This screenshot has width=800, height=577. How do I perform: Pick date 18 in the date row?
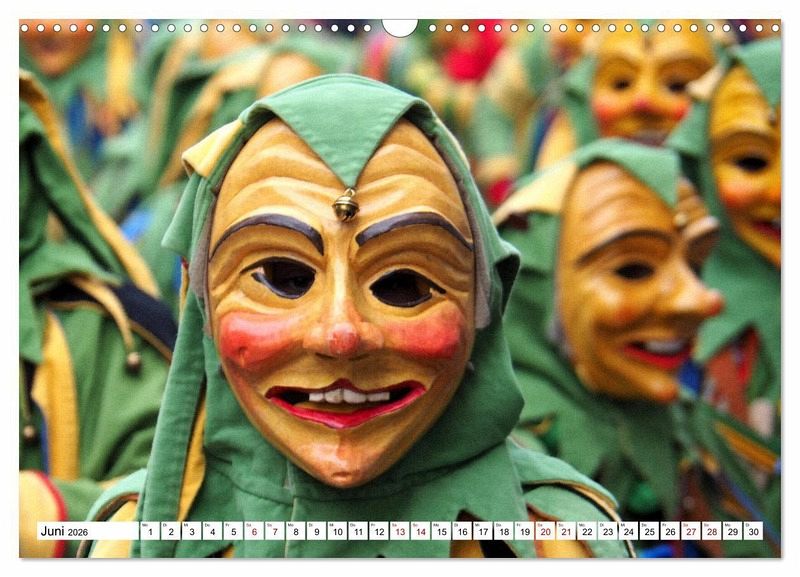click(504, 531)
